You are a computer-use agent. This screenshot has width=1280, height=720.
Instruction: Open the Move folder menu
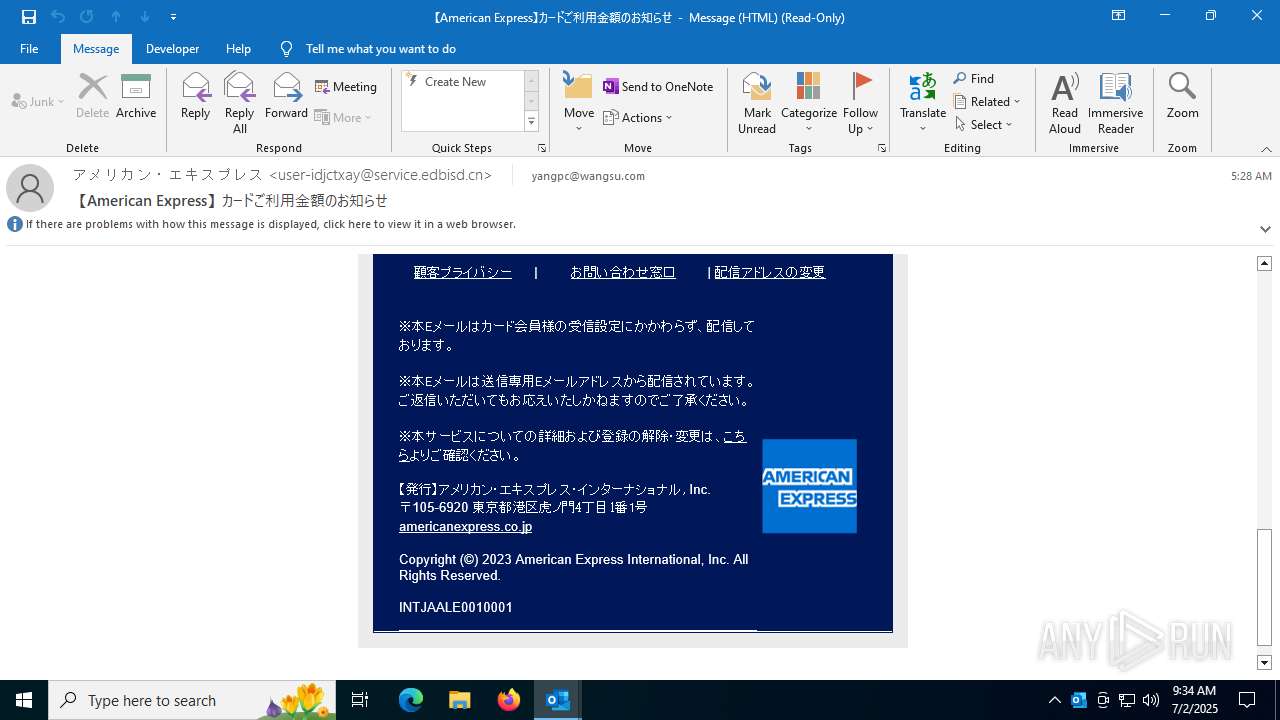pyautogui.click(x=578, y=103)
